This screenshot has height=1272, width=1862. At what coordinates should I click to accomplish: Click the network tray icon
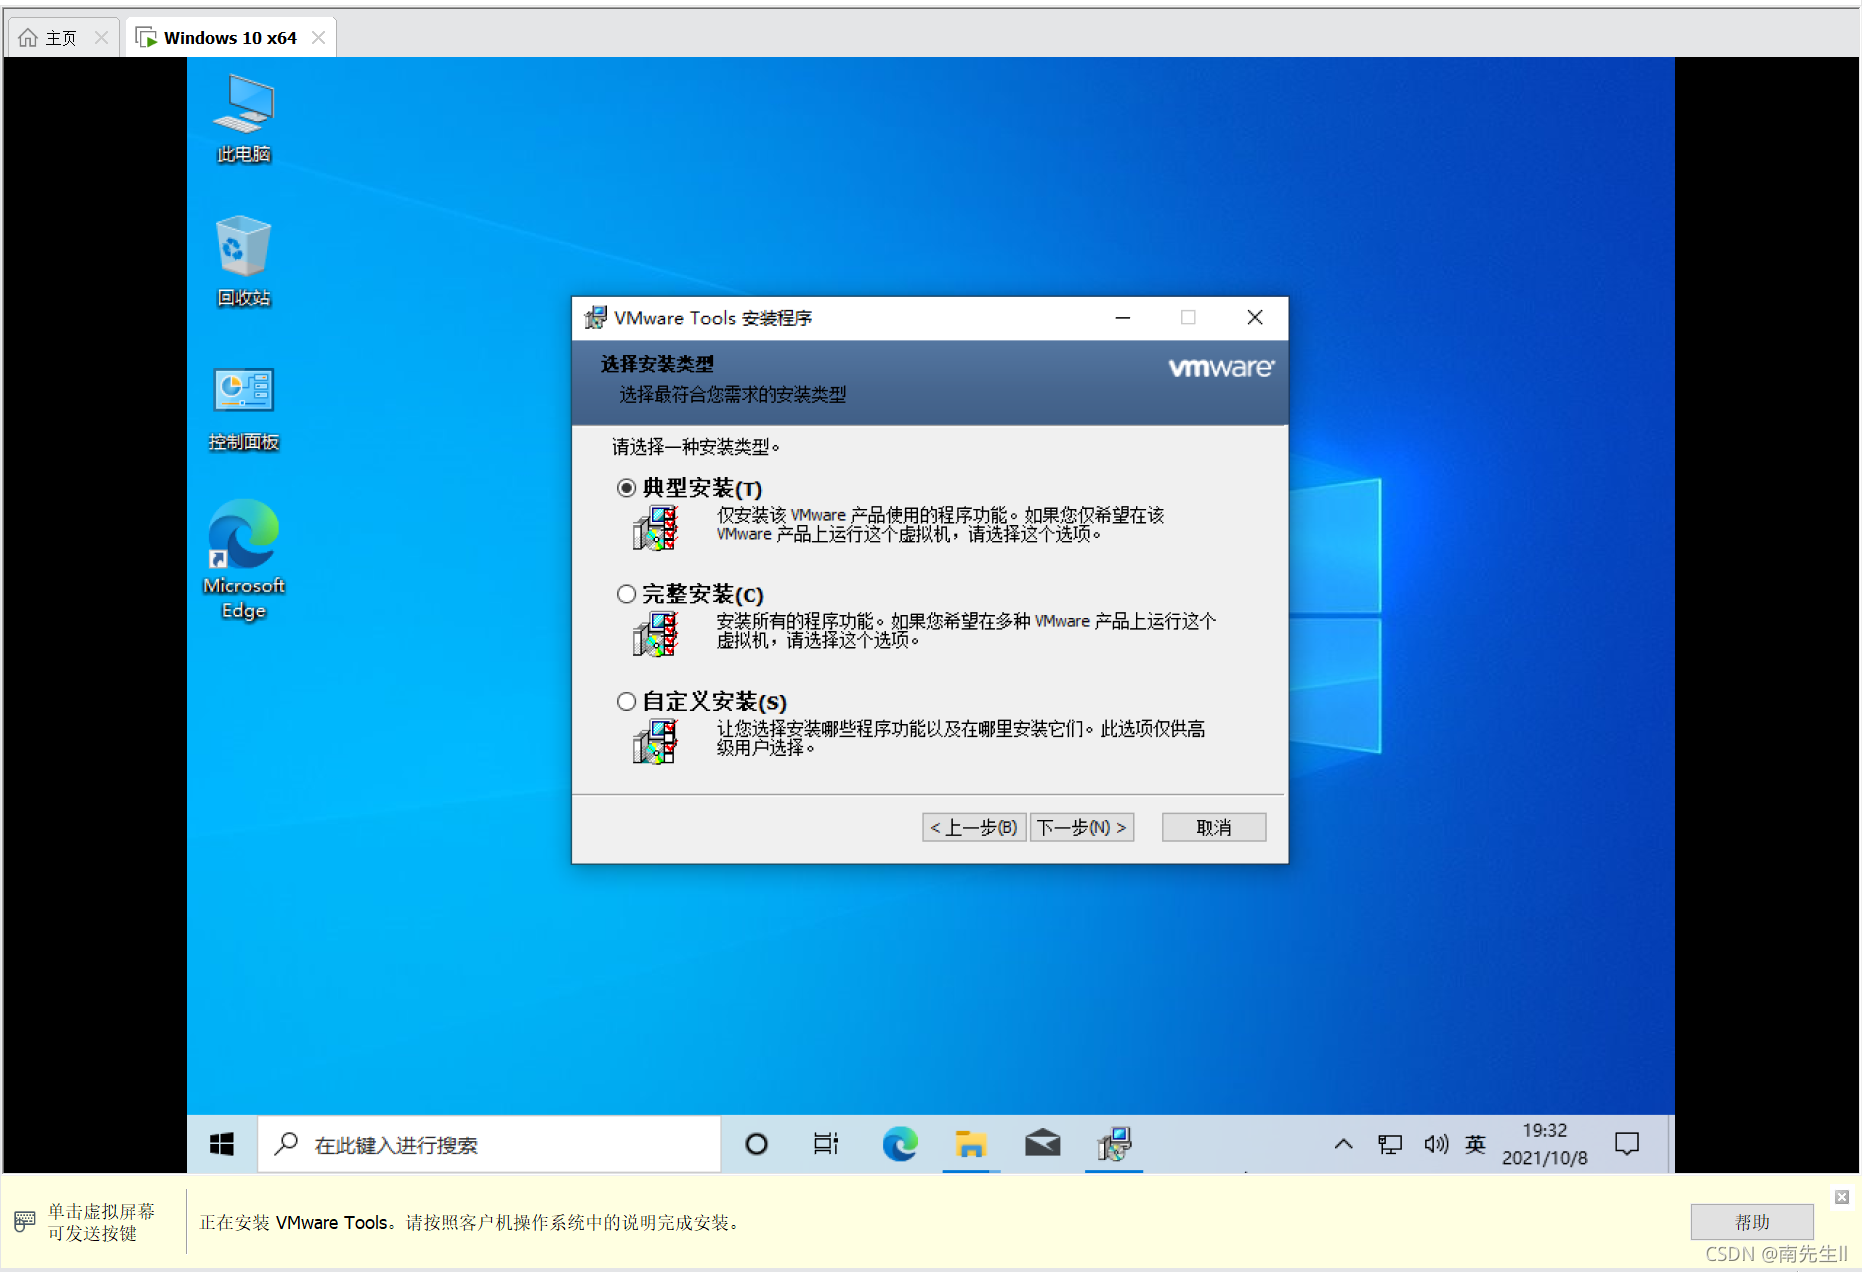(x=1390, y=1144)
